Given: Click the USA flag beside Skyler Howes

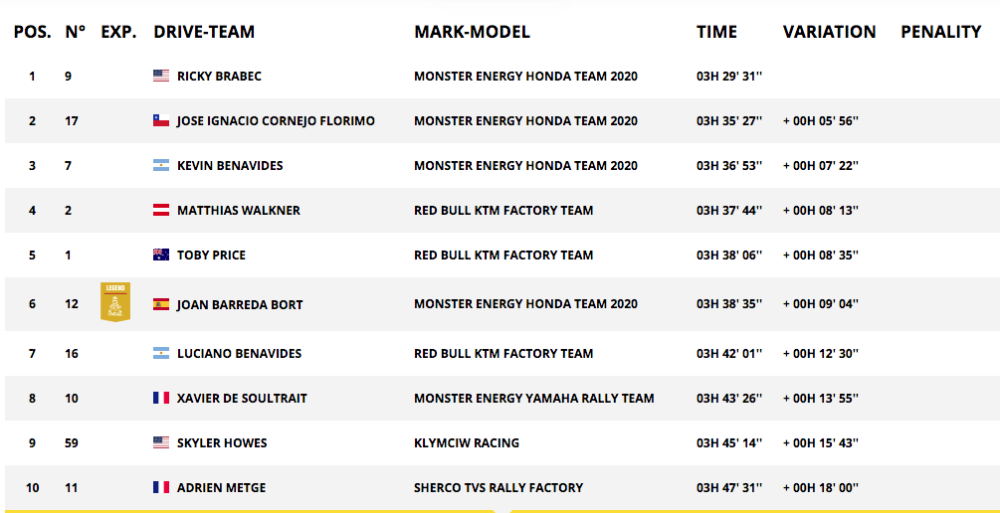Looking at the screenshot, I should click(161, 443).
